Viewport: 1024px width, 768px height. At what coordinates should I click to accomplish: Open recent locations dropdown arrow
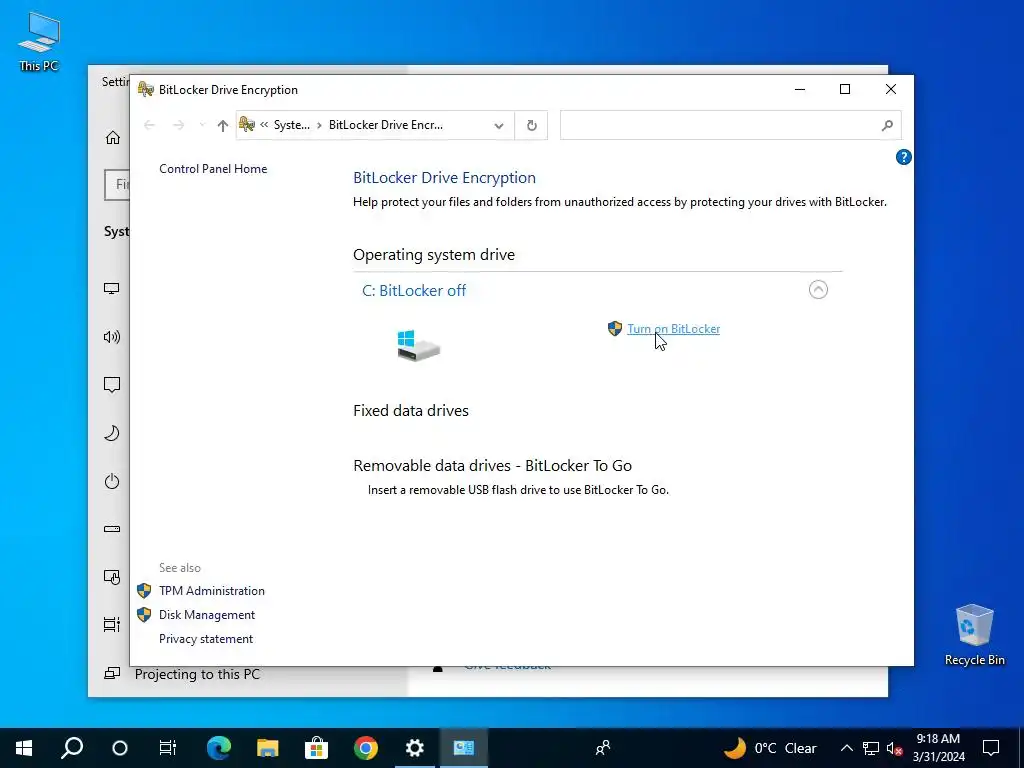(202, 125)
